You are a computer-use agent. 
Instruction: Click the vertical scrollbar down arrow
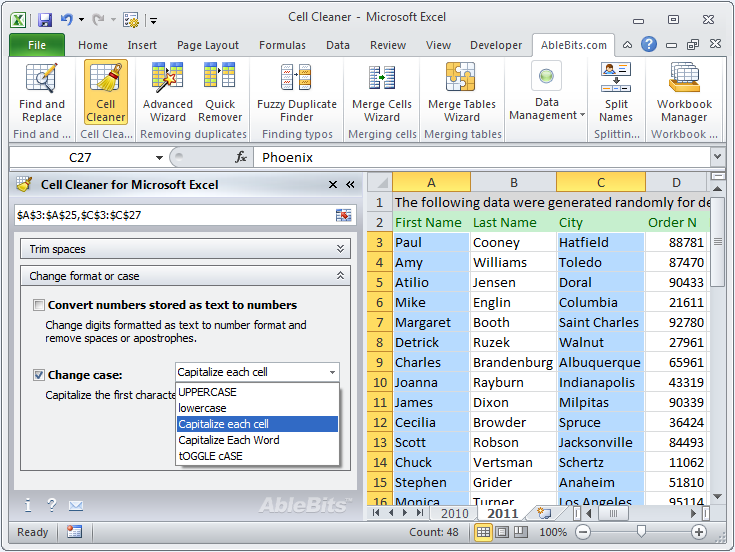[717, 497]
